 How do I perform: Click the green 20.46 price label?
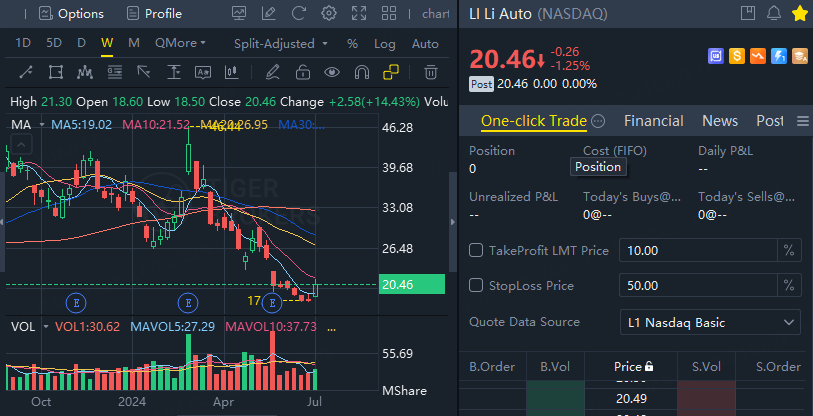pos(412,284)
